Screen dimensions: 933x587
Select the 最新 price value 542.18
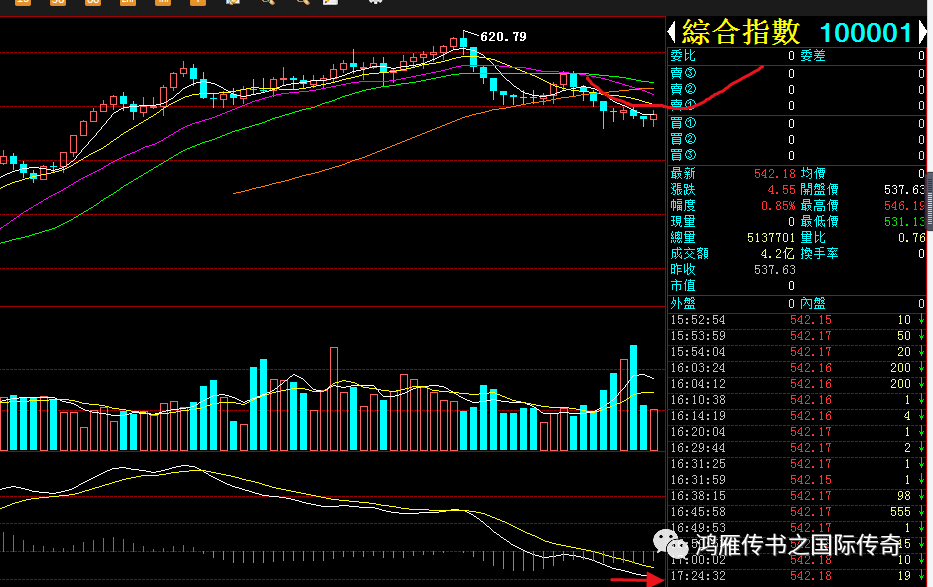[775, 174]
